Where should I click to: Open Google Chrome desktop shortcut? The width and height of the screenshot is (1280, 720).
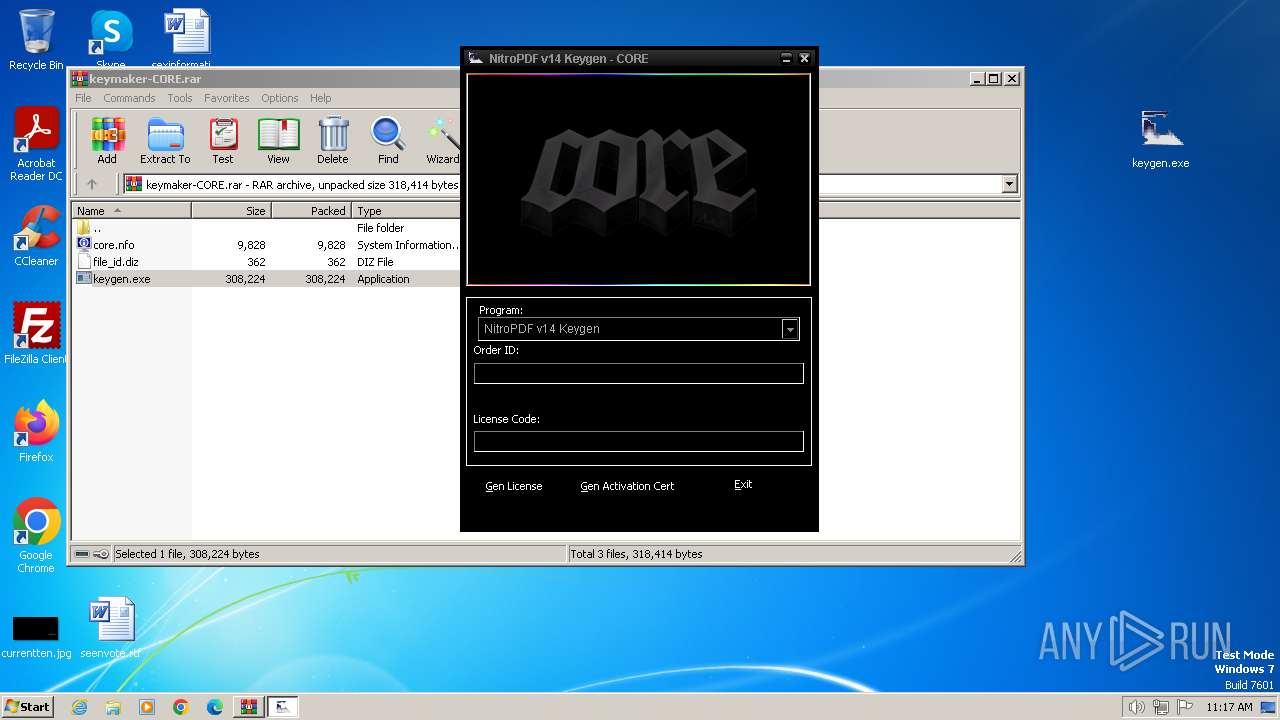point(36,536)
